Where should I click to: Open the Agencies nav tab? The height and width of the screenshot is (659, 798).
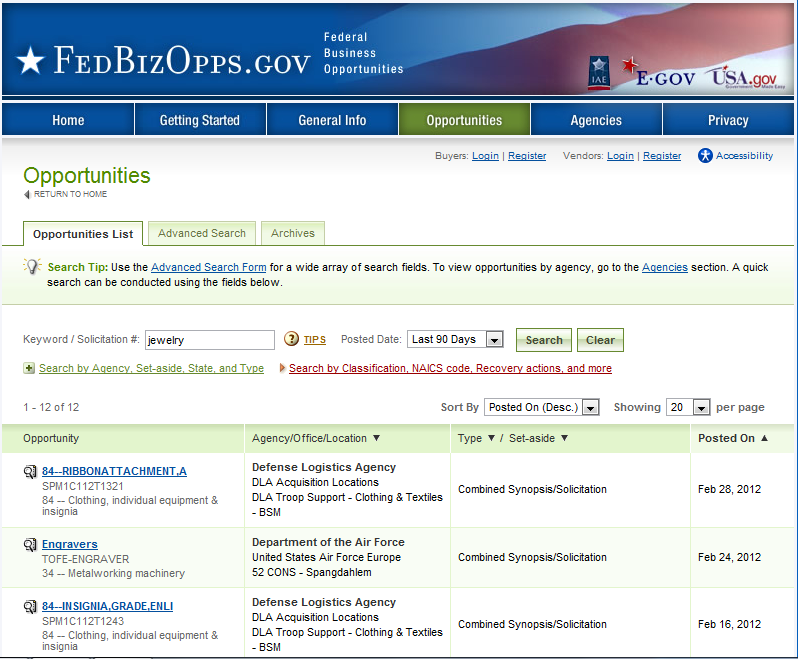tap(596, 120)
